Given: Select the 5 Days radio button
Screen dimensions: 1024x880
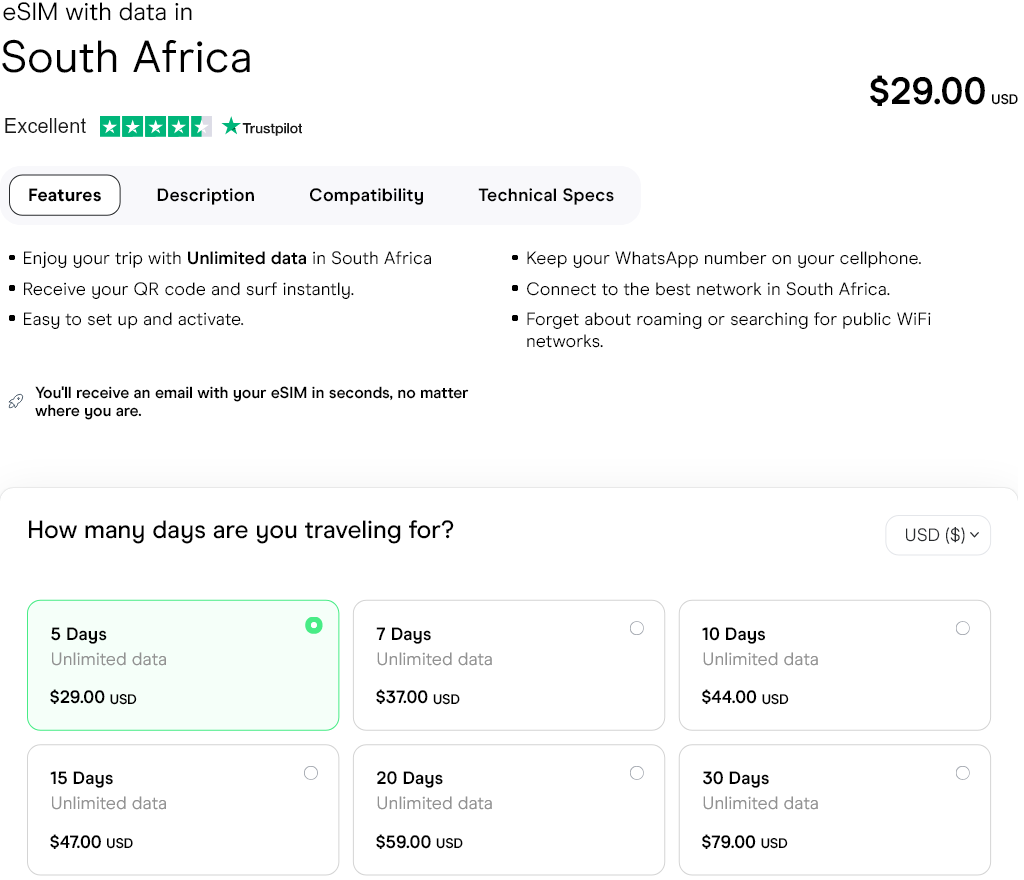Looking at the screenshot, I should [x=314, y=625].
